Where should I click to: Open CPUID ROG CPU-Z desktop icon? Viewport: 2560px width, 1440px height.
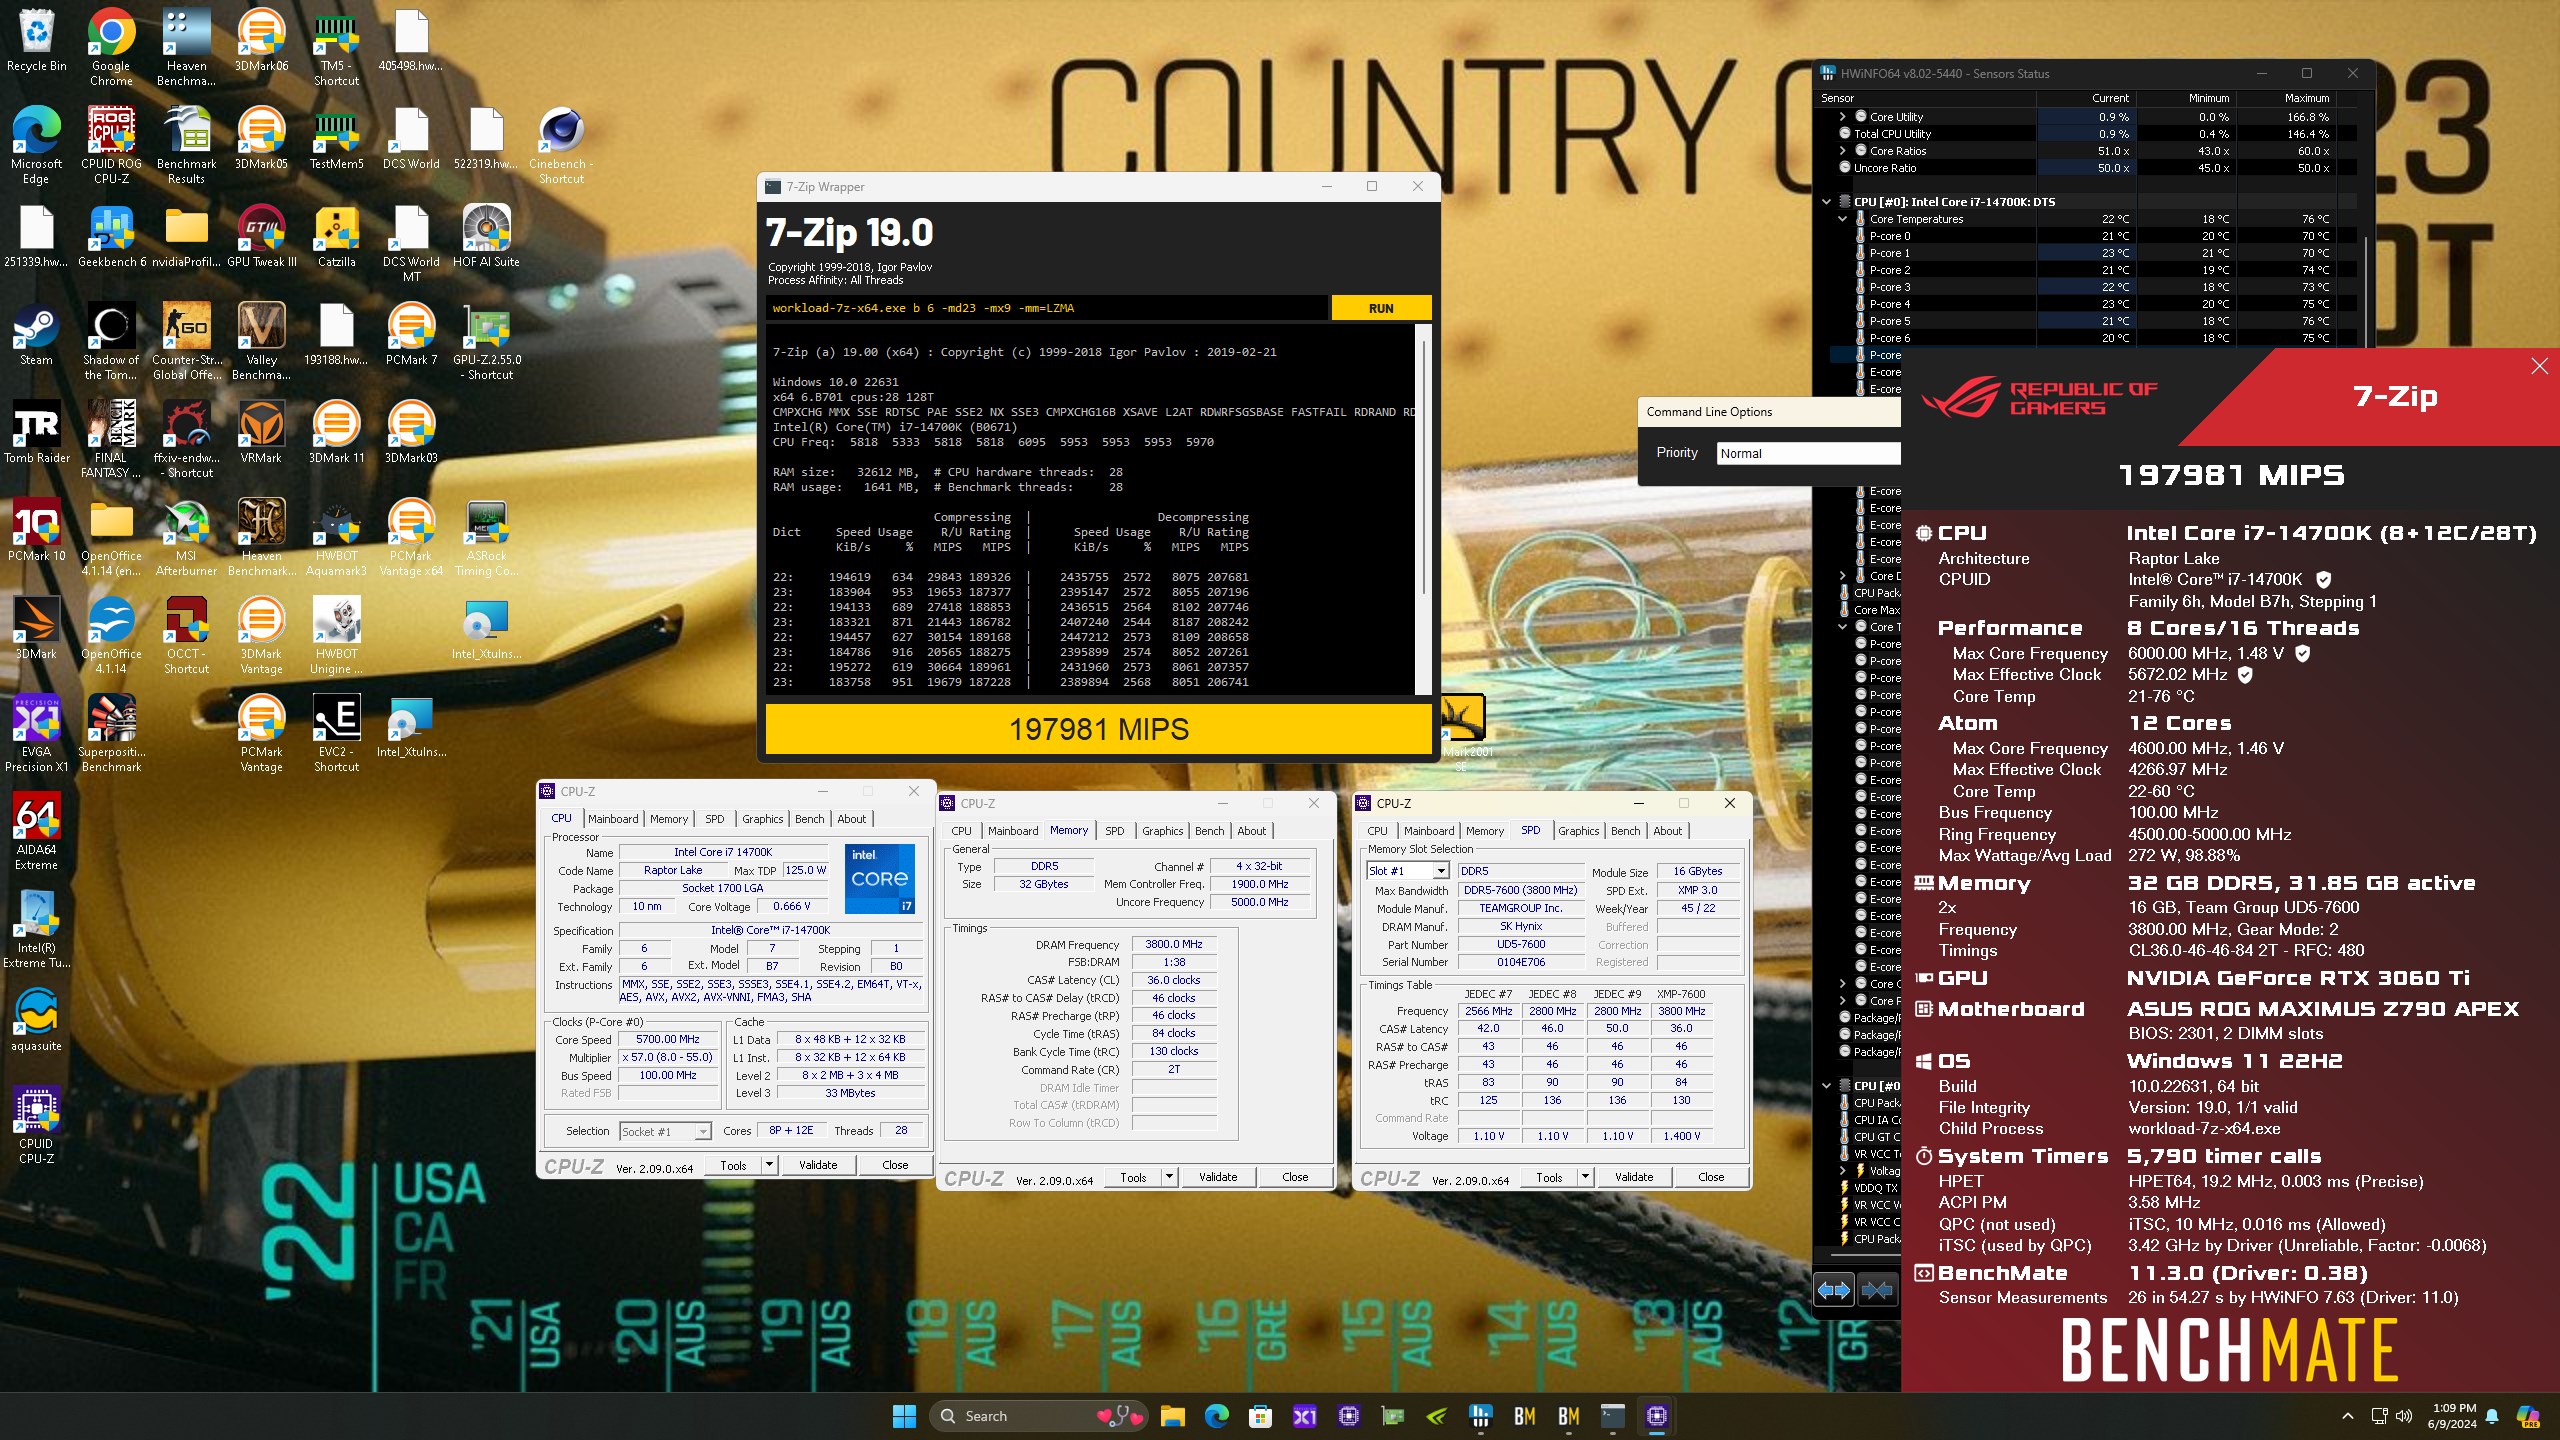coord(111,146)
